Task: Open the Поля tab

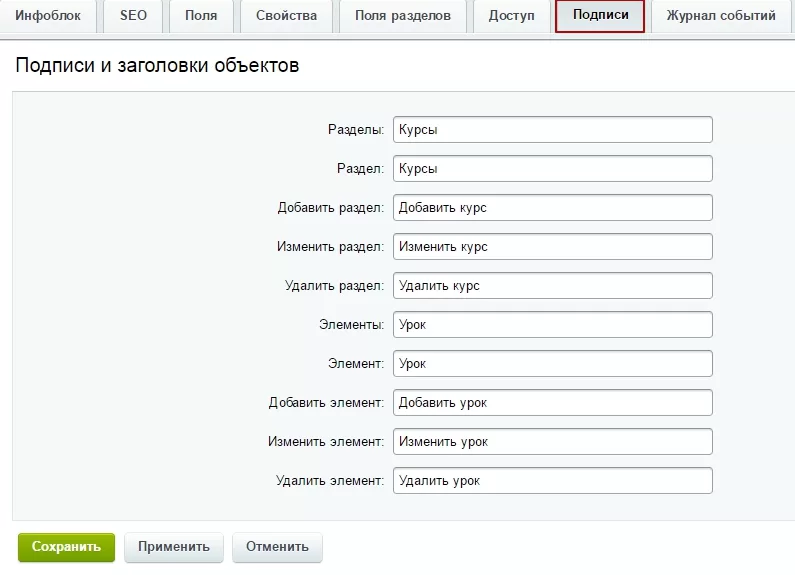Action: [x=201, y=16]
